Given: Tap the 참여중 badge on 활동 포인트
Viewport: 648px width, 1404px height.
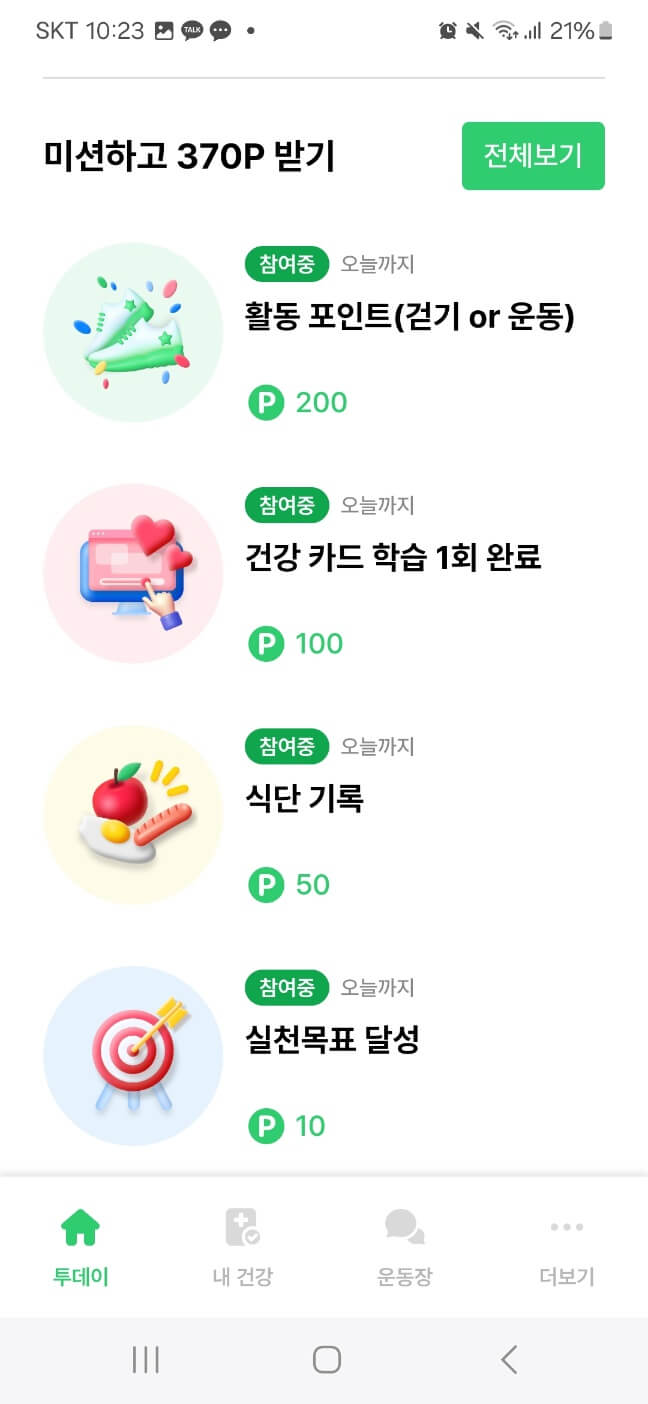Looking at the screenshot, I should (286, 264).
